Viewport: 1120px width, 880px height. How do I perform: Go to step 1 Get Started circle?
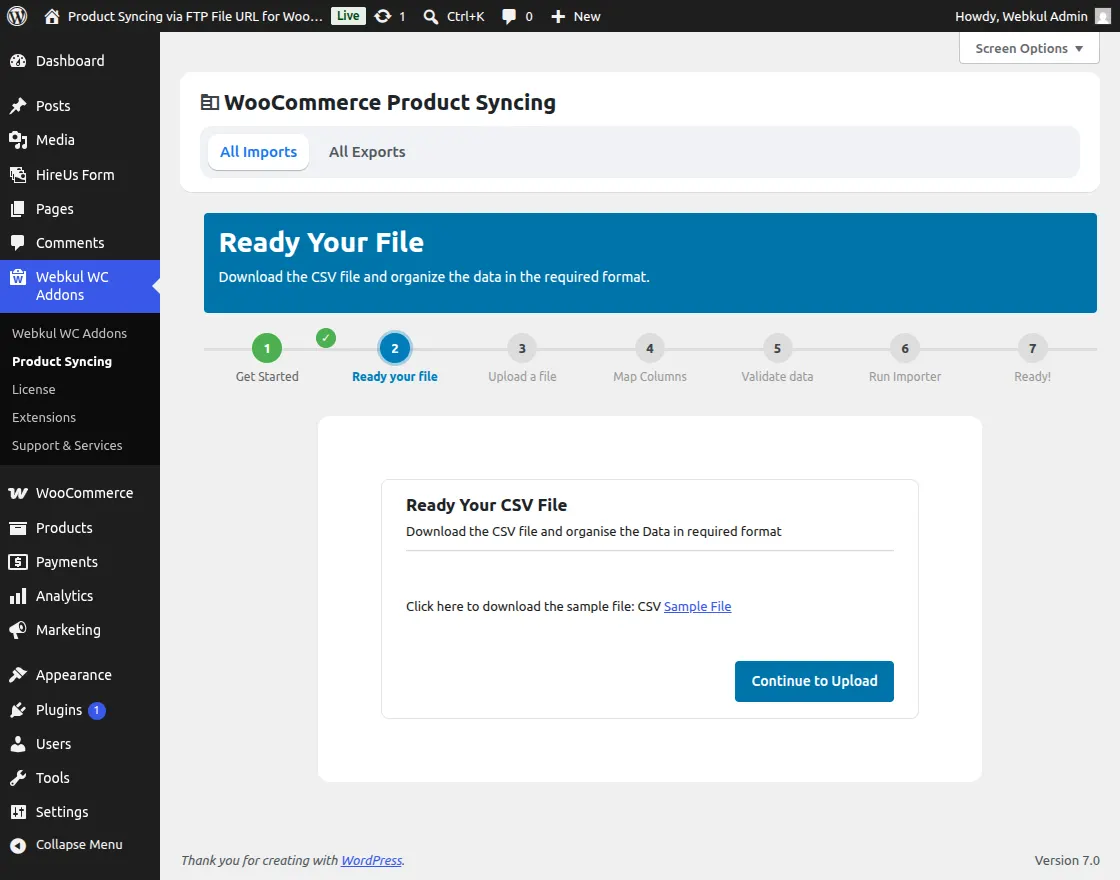click(267, 349)
